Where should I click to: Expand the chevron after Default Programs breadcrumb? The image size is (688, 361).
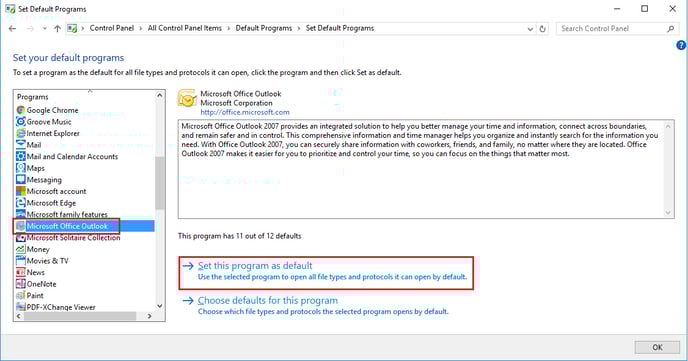299,29
